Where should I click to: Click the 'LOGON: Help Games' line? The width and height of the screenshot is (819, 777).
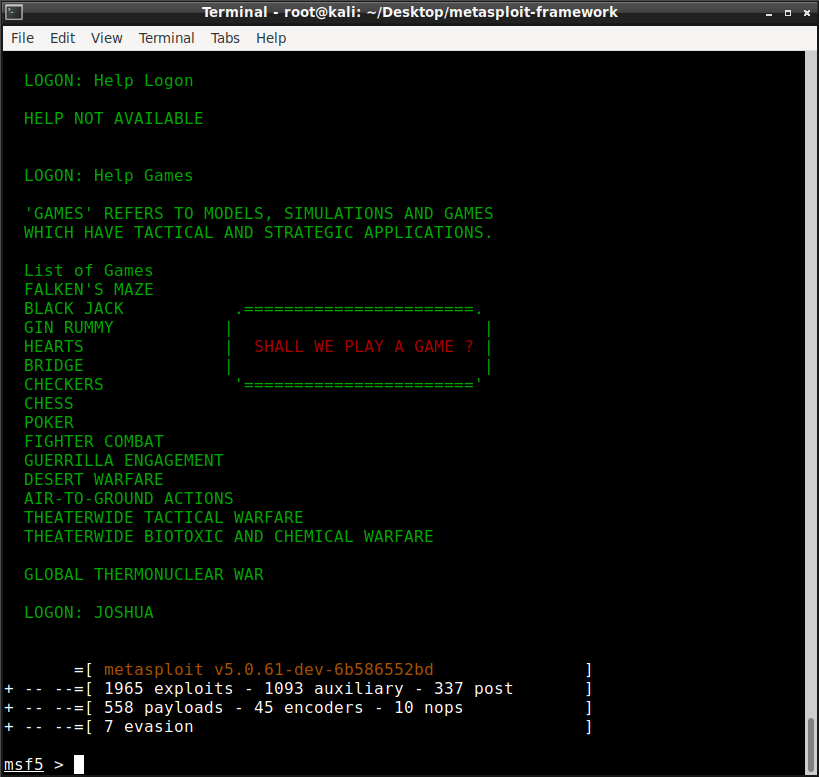[109, 175]
